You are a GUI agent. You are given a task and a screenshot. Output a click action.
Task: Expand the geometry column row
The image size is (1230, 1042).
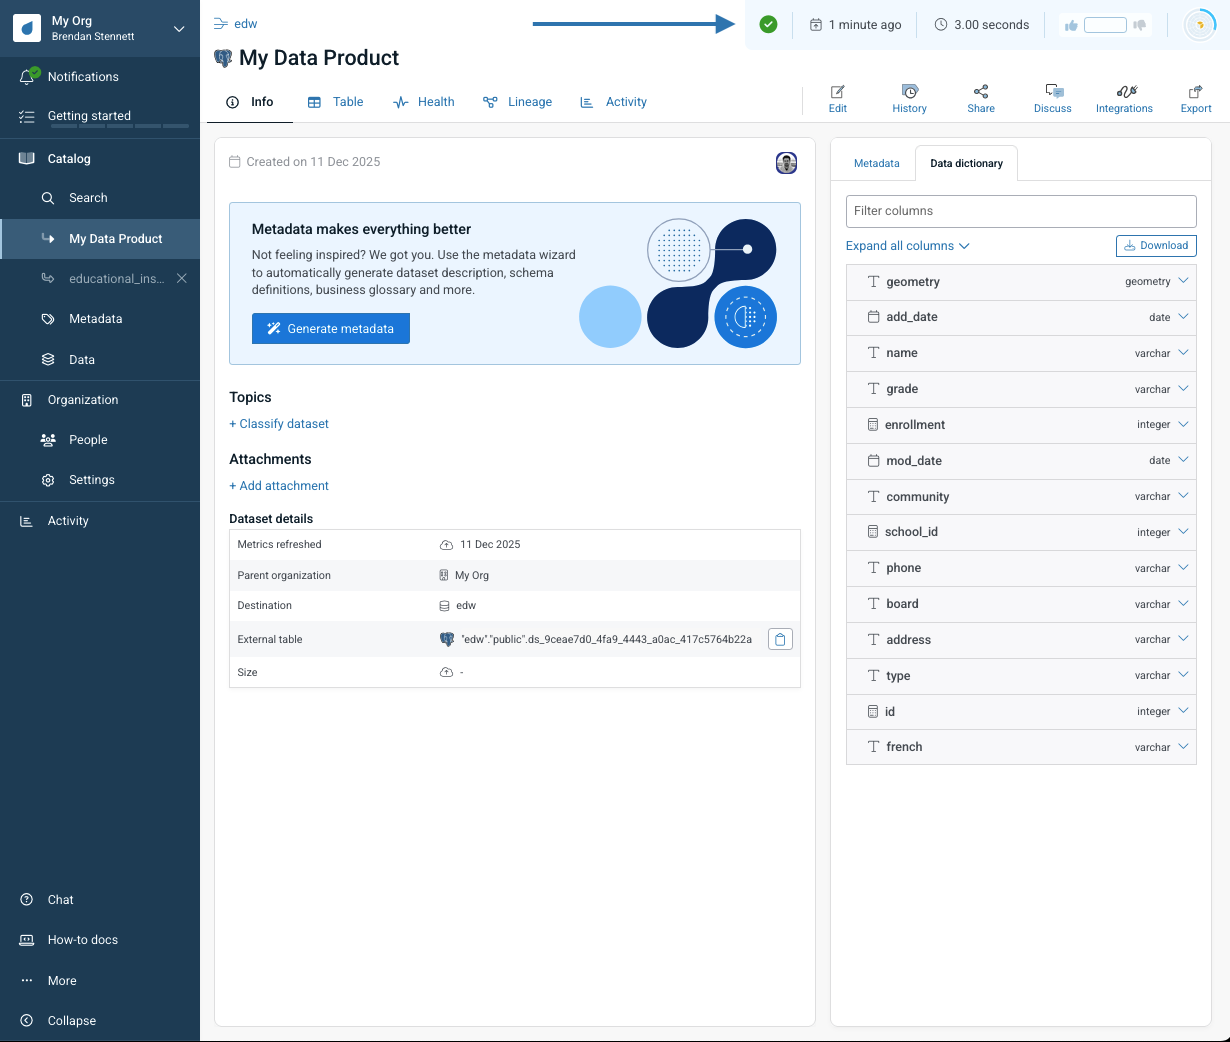(x=1021, y=282)
